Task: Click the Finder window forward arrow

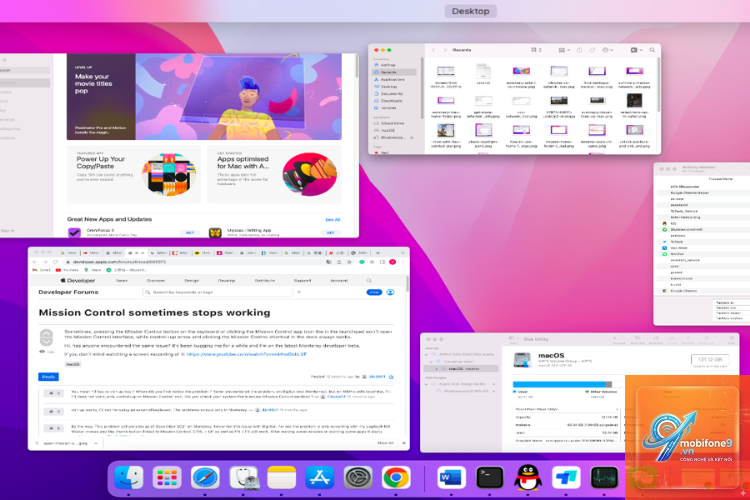Action: pos(445,50)
